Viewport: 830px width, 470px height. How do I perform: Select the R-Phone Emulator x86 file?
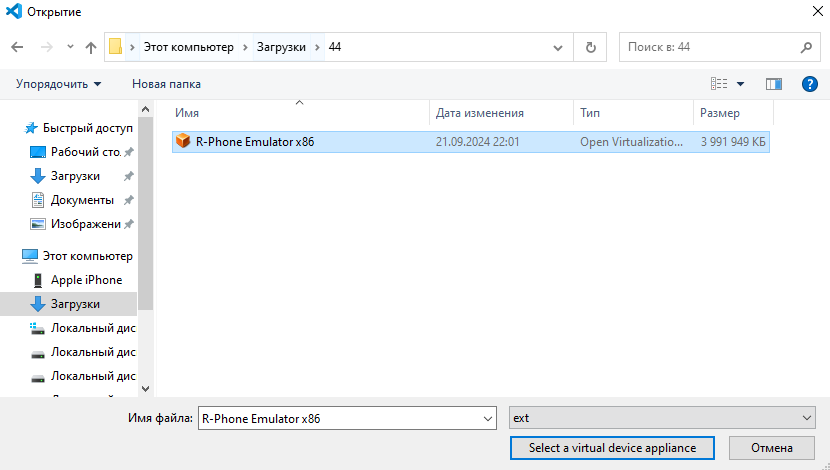point(471,142)
